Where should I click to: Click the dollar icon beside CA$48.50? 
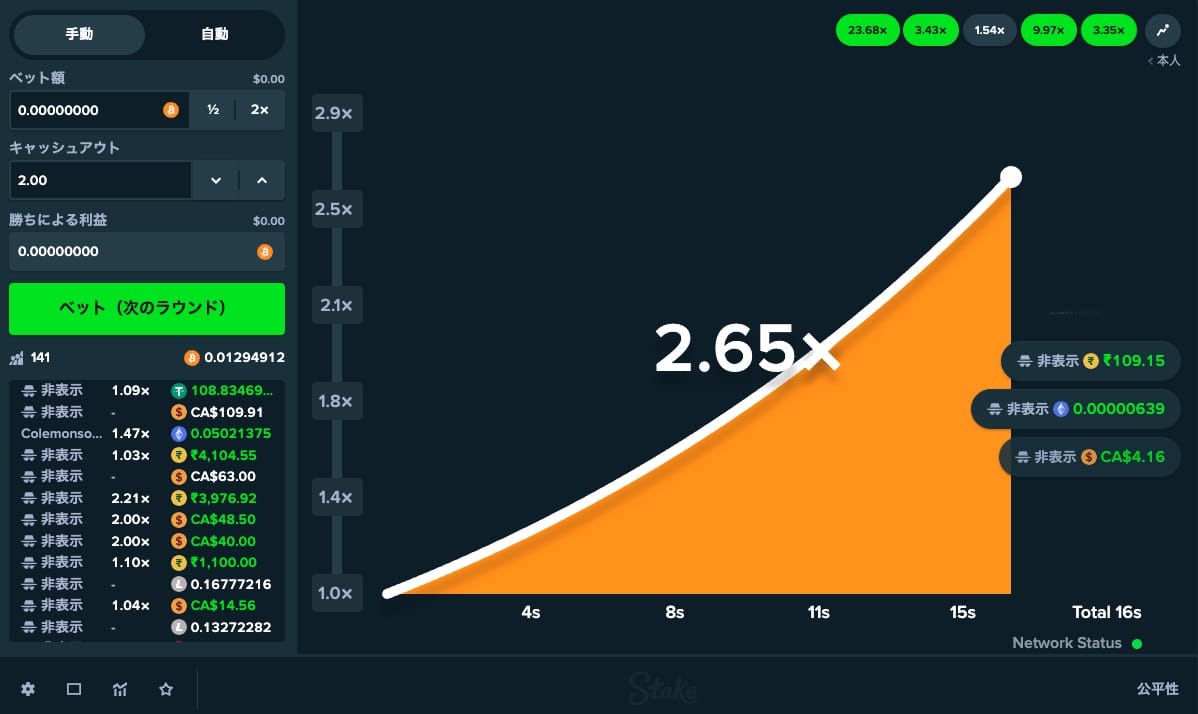coord(179,519)
